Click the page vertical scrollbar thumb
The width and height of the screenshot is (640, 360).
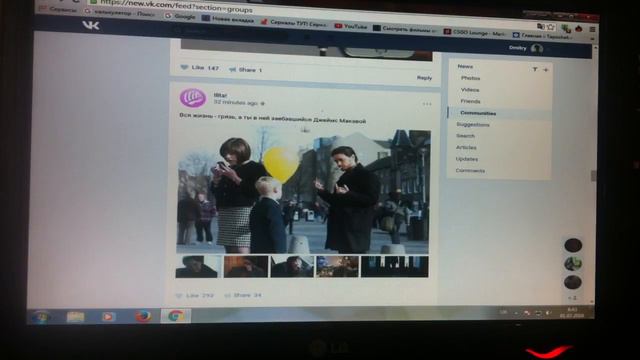pyautogui.click(x=593, y=176)
